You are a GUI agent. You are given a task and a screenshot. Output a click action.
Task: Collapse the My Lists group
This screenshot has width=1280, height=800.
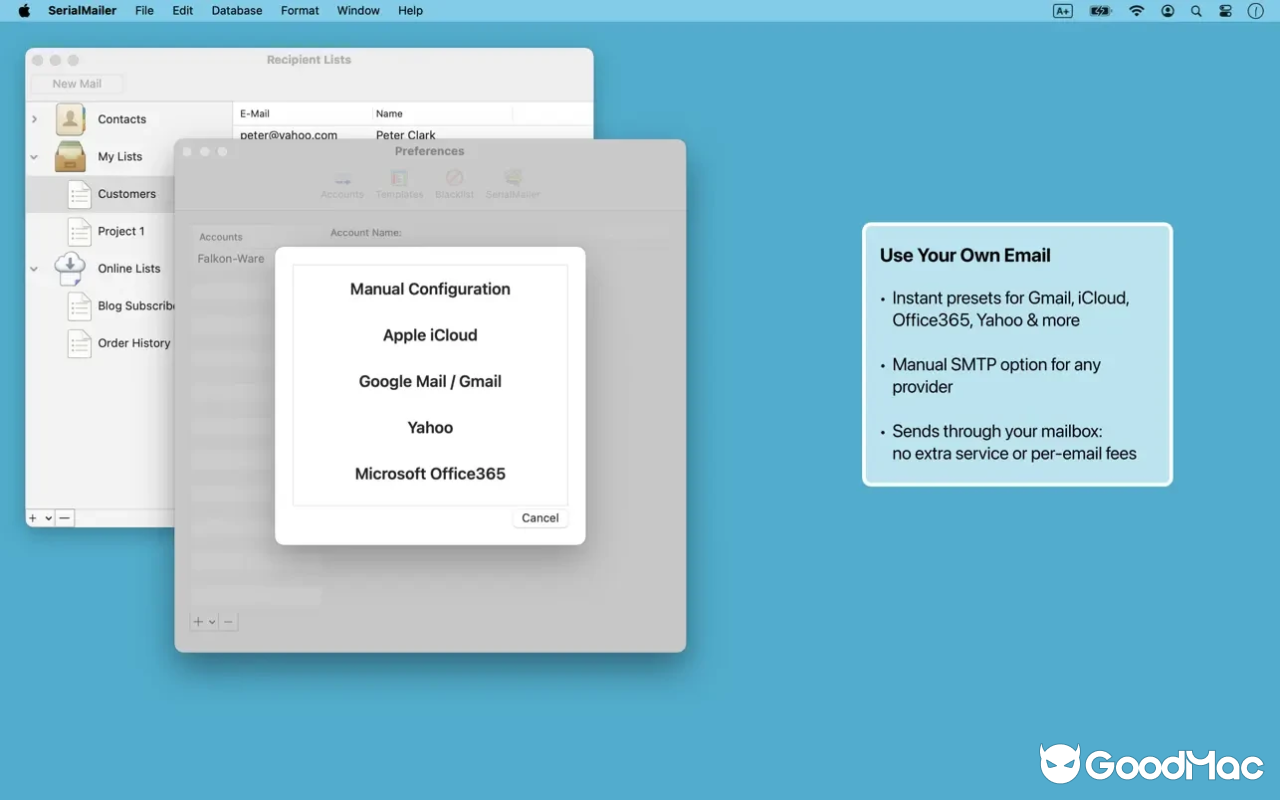point(33,156)
